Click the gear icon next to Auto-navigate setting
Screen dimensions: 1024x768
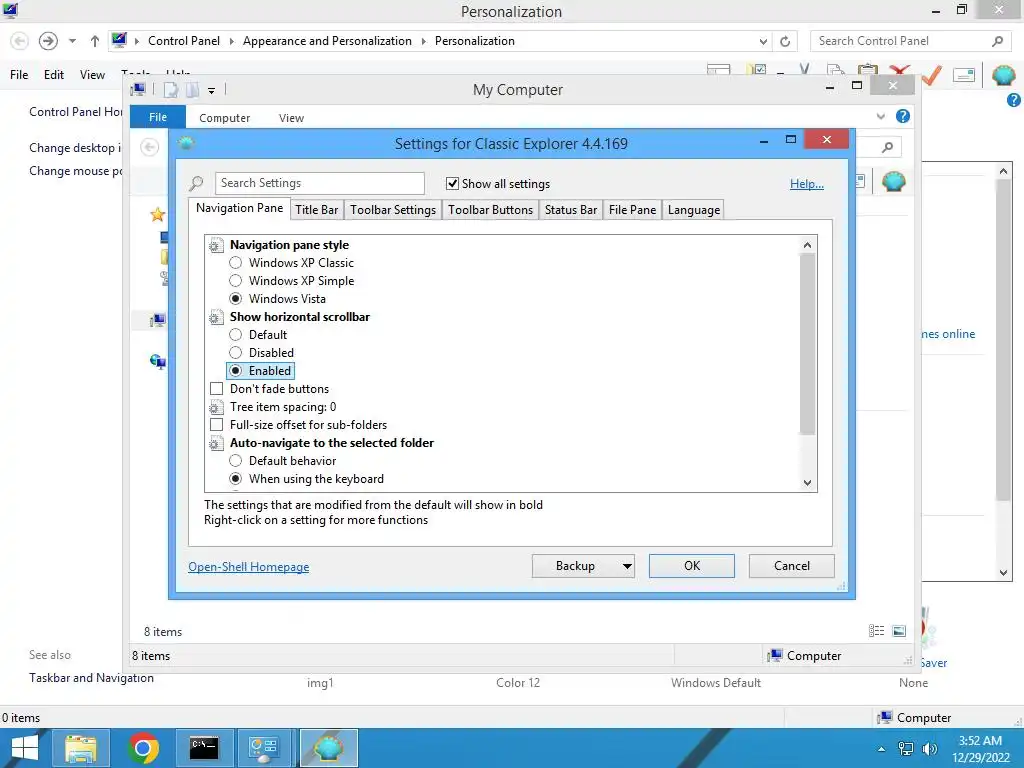pos(216,443)
